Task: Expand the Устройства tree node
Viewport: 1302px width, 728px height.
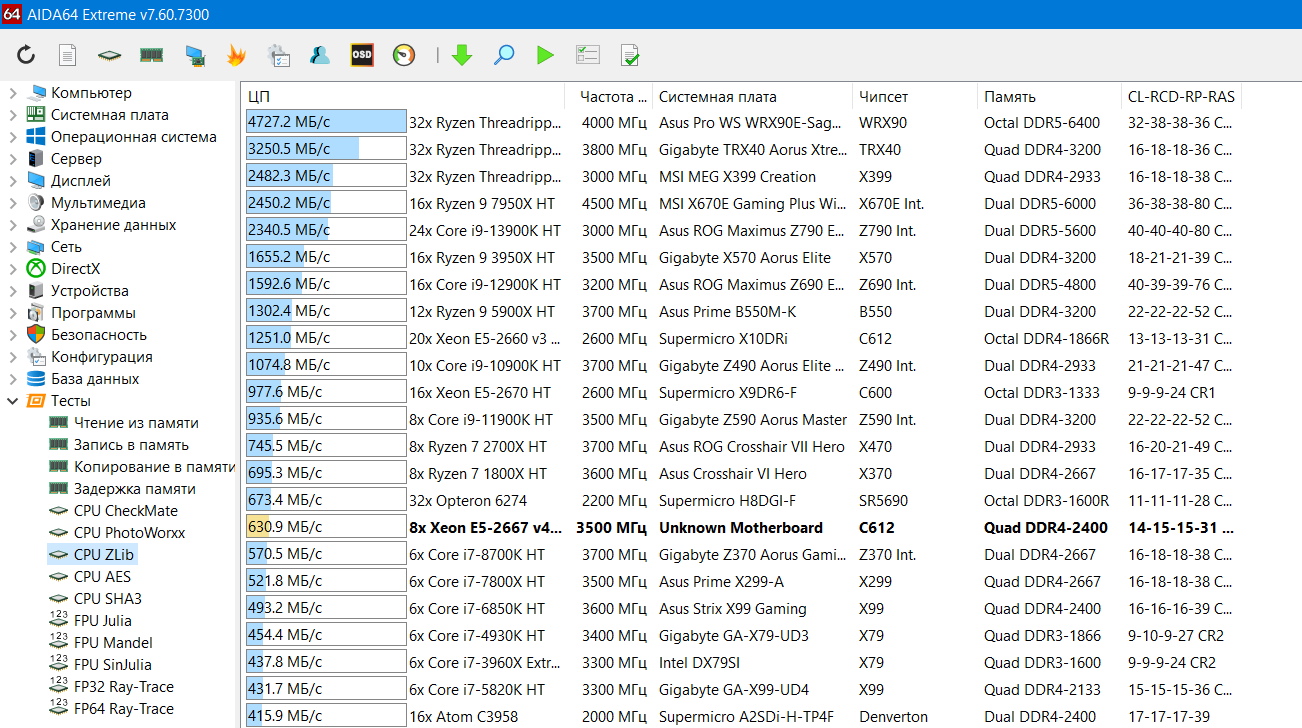Action: click(12, 291)
